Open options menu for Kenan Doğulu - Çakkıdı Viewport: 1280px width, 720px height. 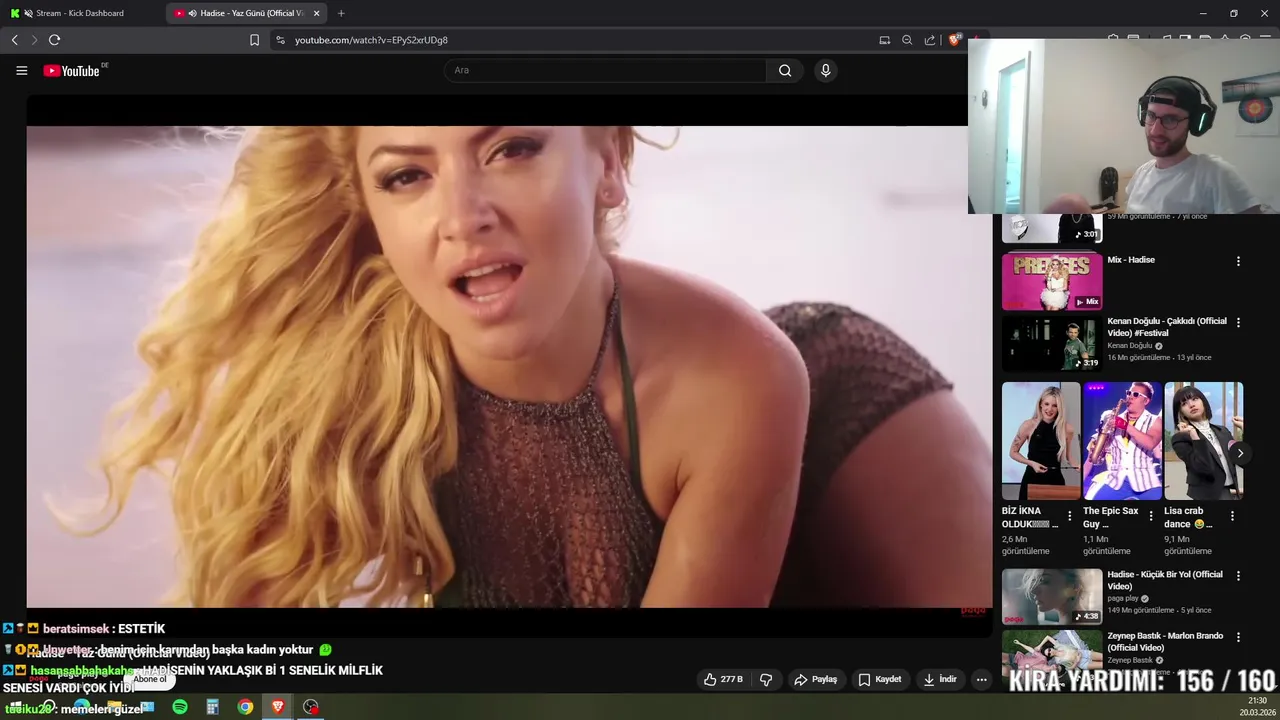[x=1238, y=323]
